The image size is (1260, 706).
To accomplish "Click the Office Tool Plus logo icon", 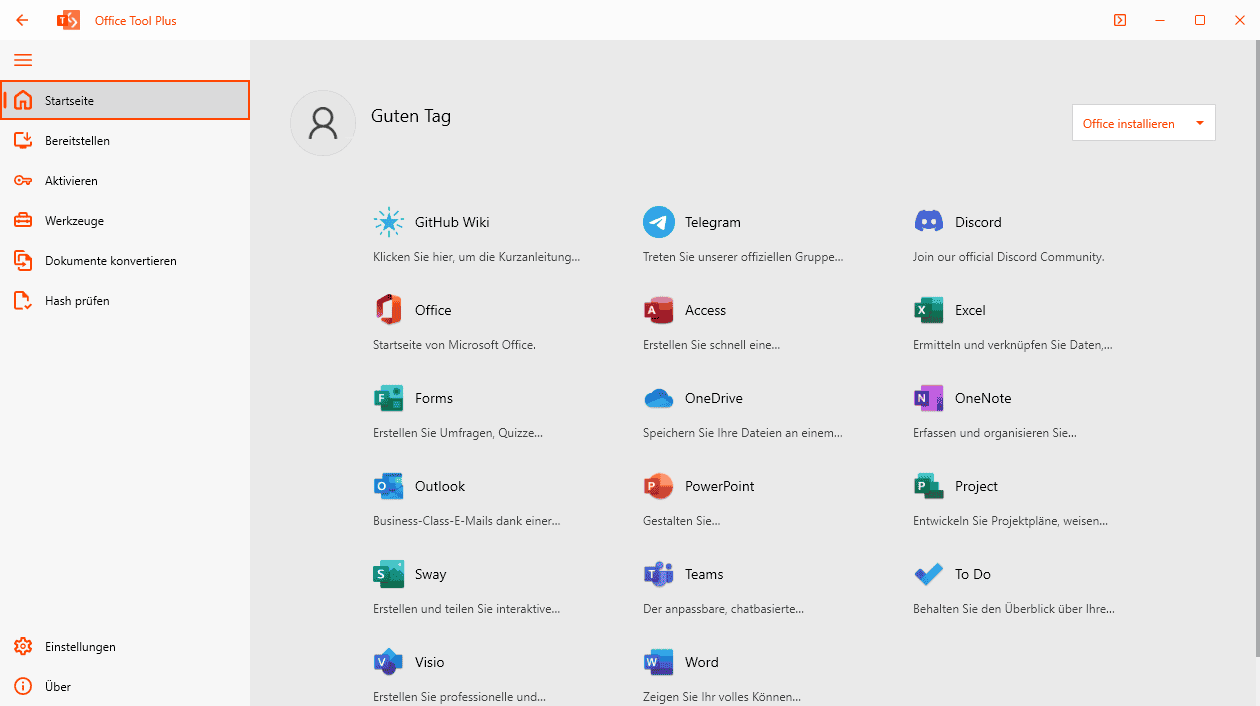I will coord(69,20).
